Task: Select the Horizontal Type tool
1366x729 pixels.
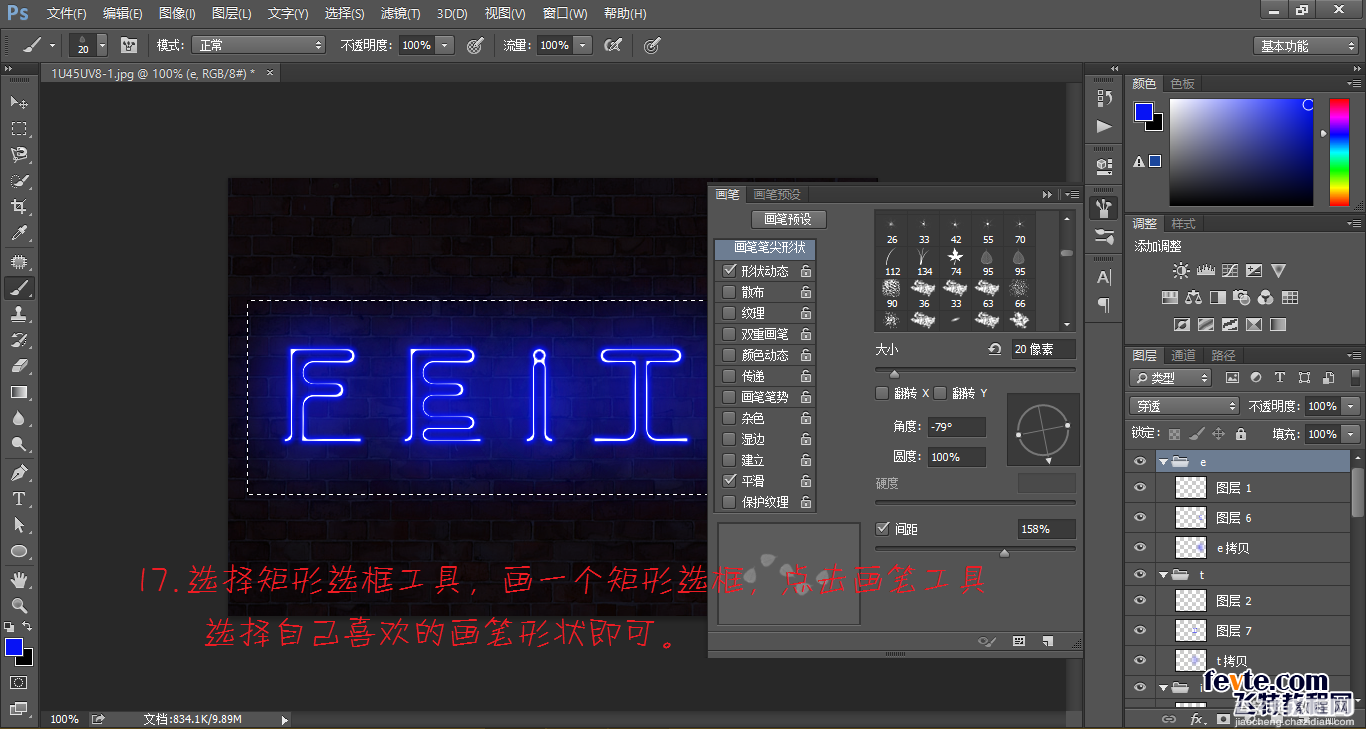Action: pos(19,498)
